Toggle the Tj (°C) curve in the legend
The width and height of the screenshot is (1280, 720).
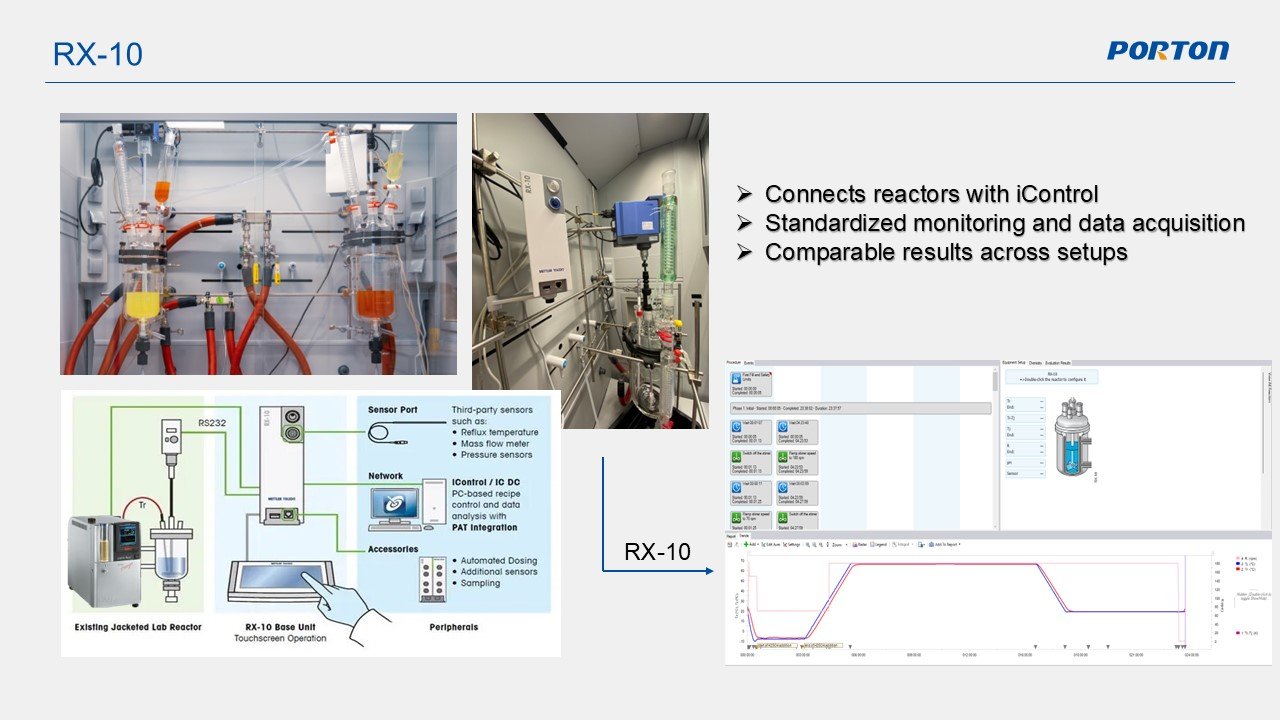click(1250, 565)
